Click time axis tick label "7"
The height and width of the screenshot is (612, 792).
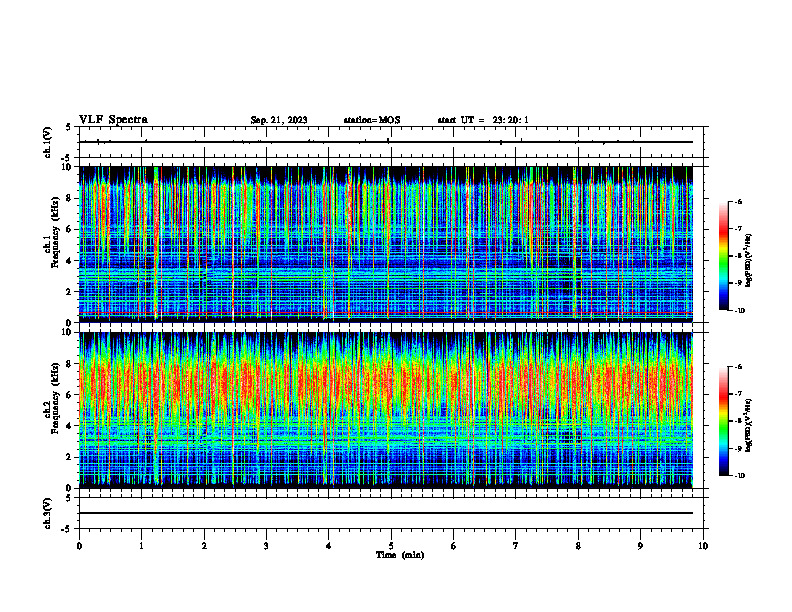tap(516, 546)
